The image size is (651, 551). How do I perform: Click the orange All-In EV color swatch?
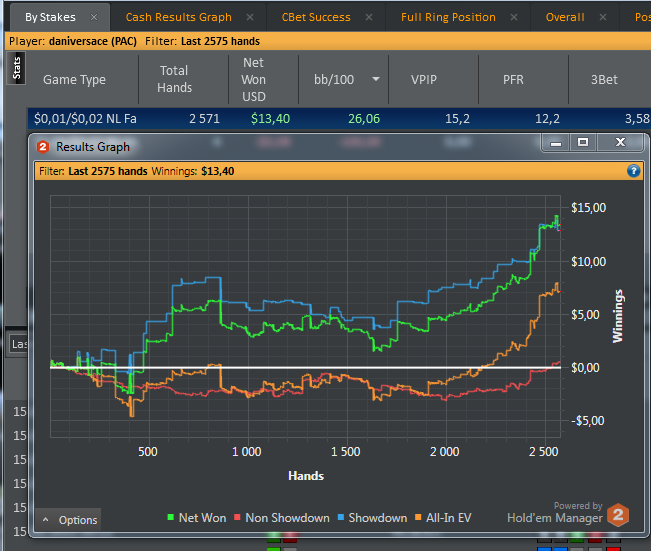tap(418, 517)
